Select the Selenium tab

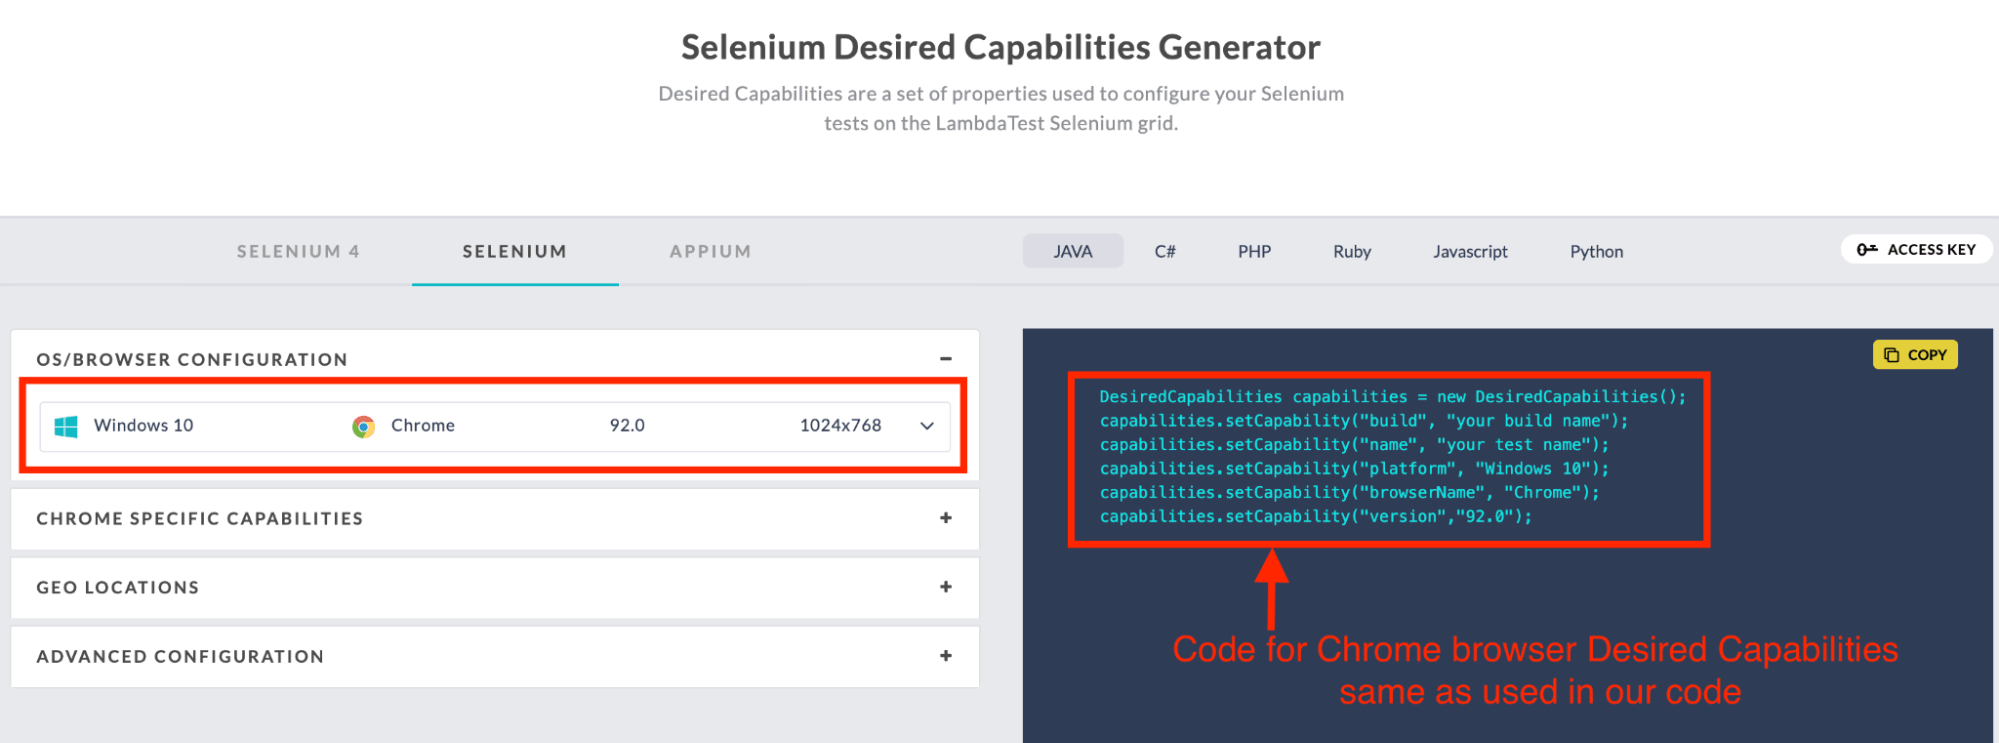click(x=515, y=251)
